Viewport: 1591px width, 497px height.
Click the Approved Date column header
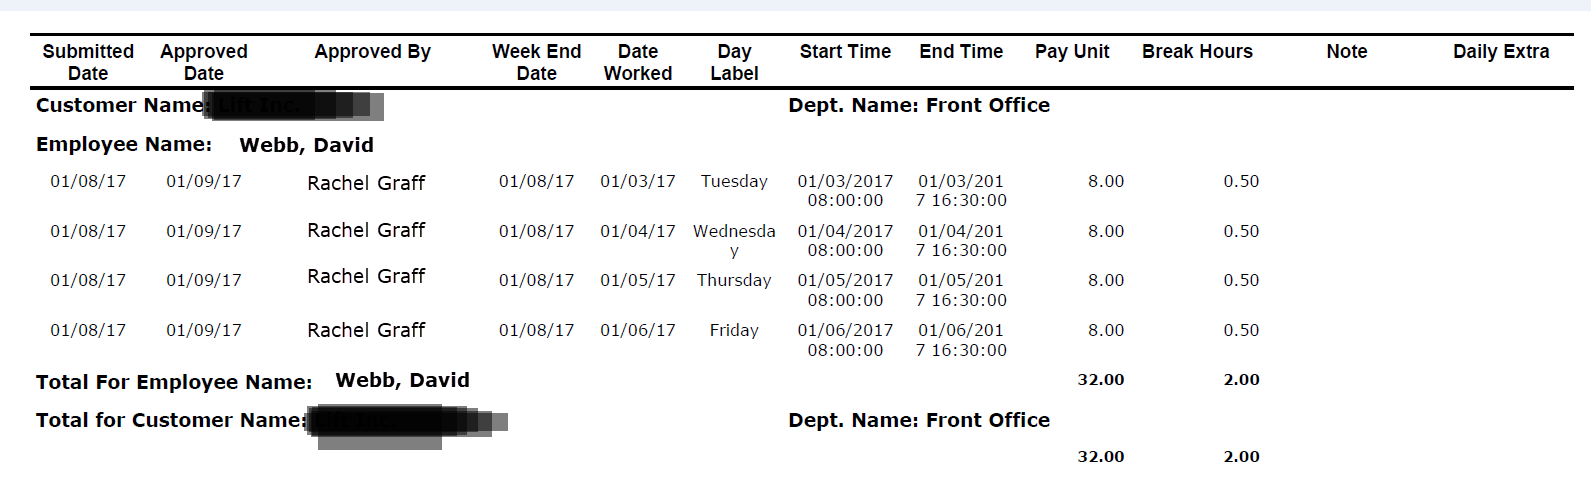(x=204, y=62)
